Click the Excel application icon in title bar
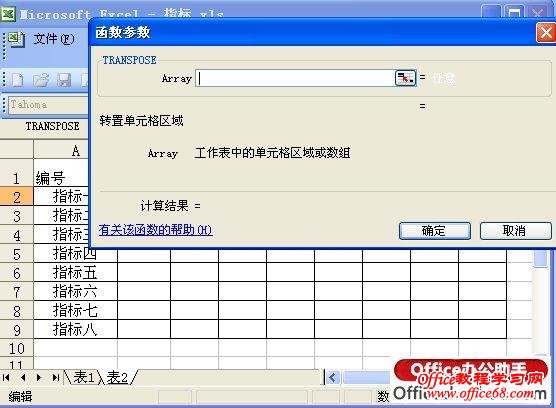 8,14
